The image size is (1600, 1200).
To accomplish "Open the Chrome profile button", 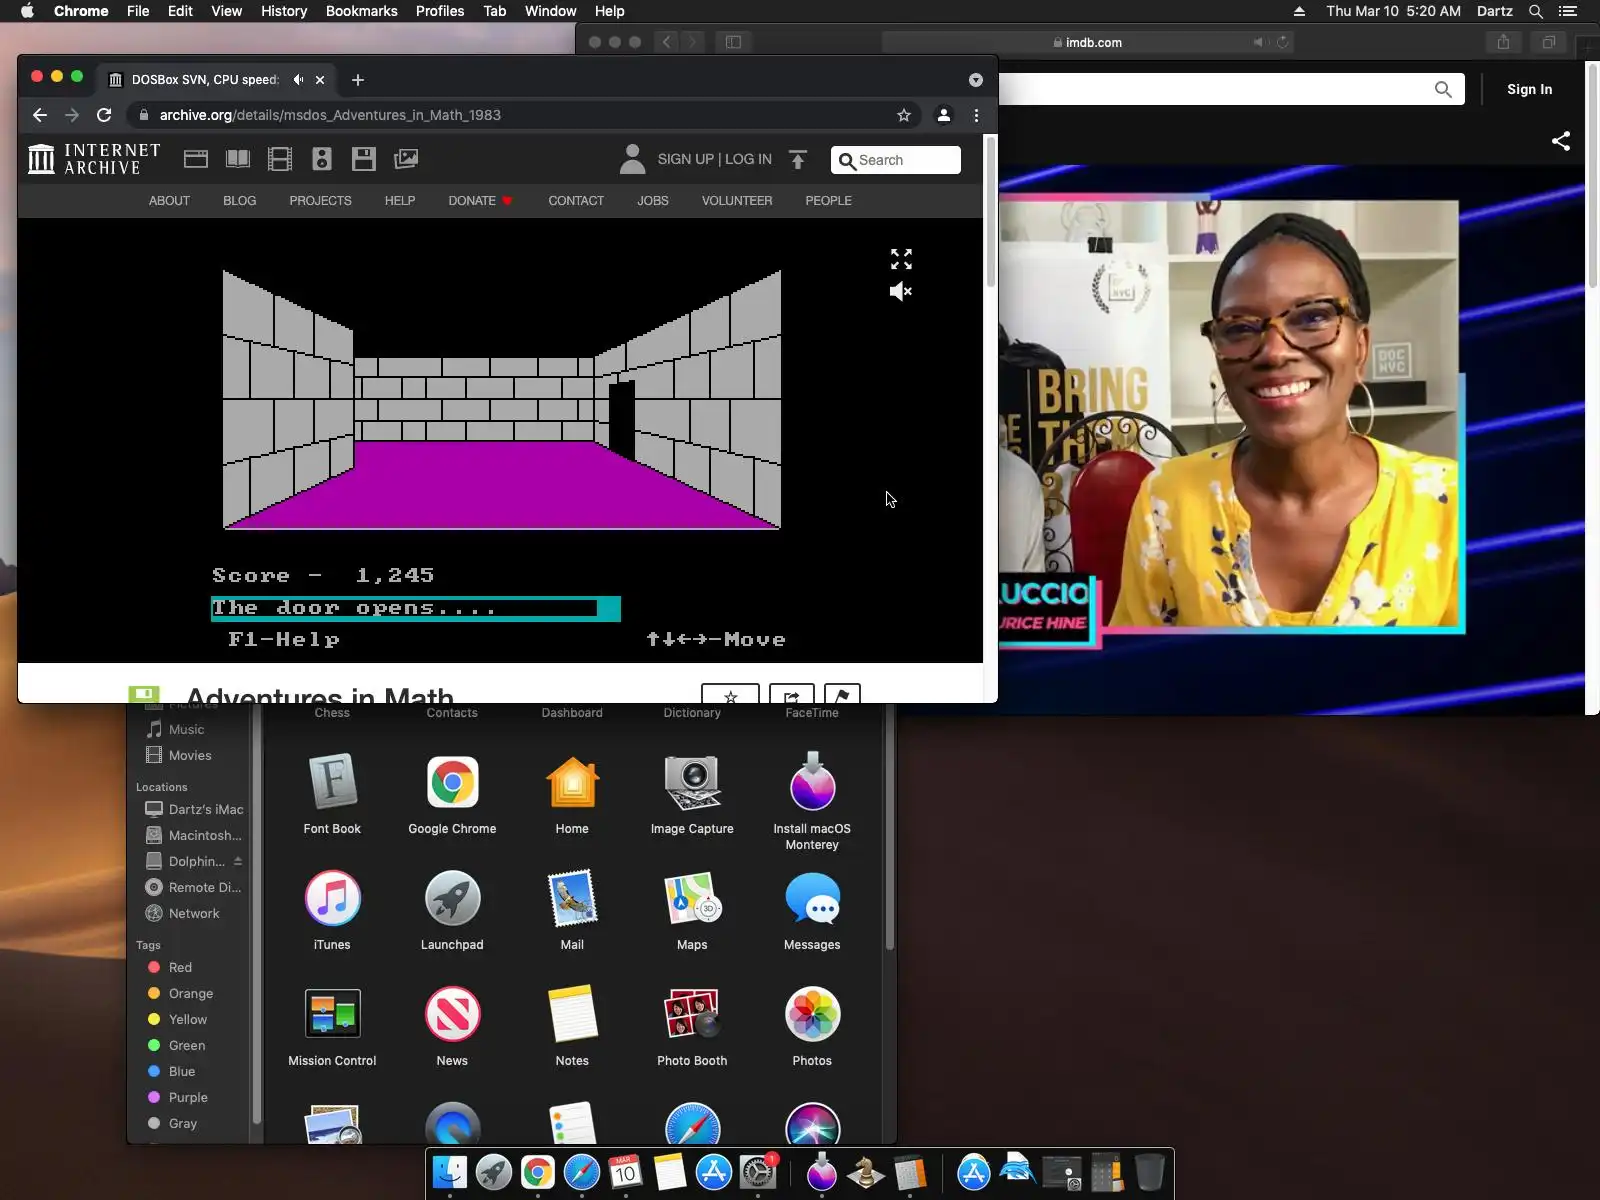I will click(x=943, y=115).
